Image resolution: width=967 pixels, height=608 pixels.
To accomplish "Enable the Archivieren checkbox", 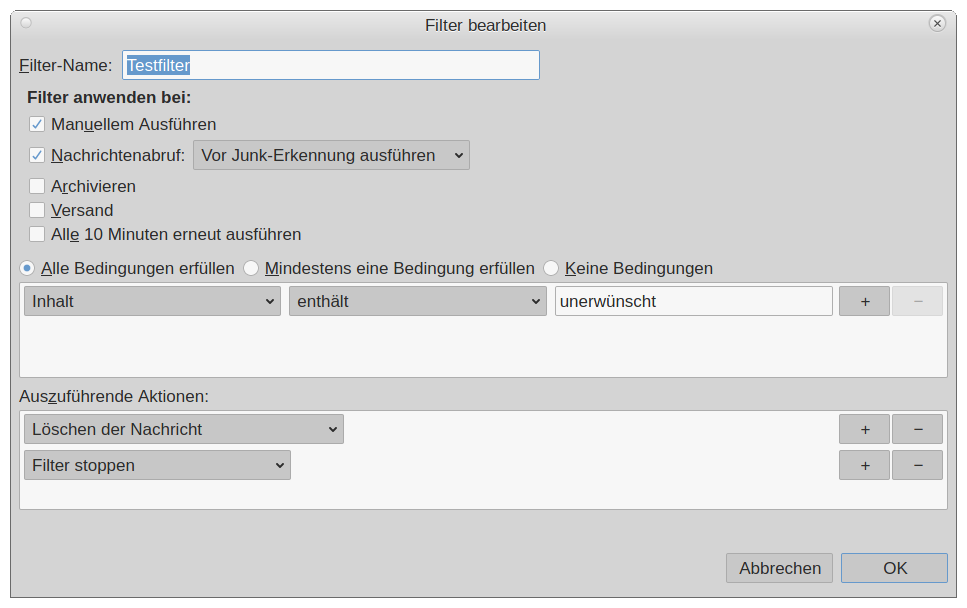I will pyautogui.click(x=37, y=186).
